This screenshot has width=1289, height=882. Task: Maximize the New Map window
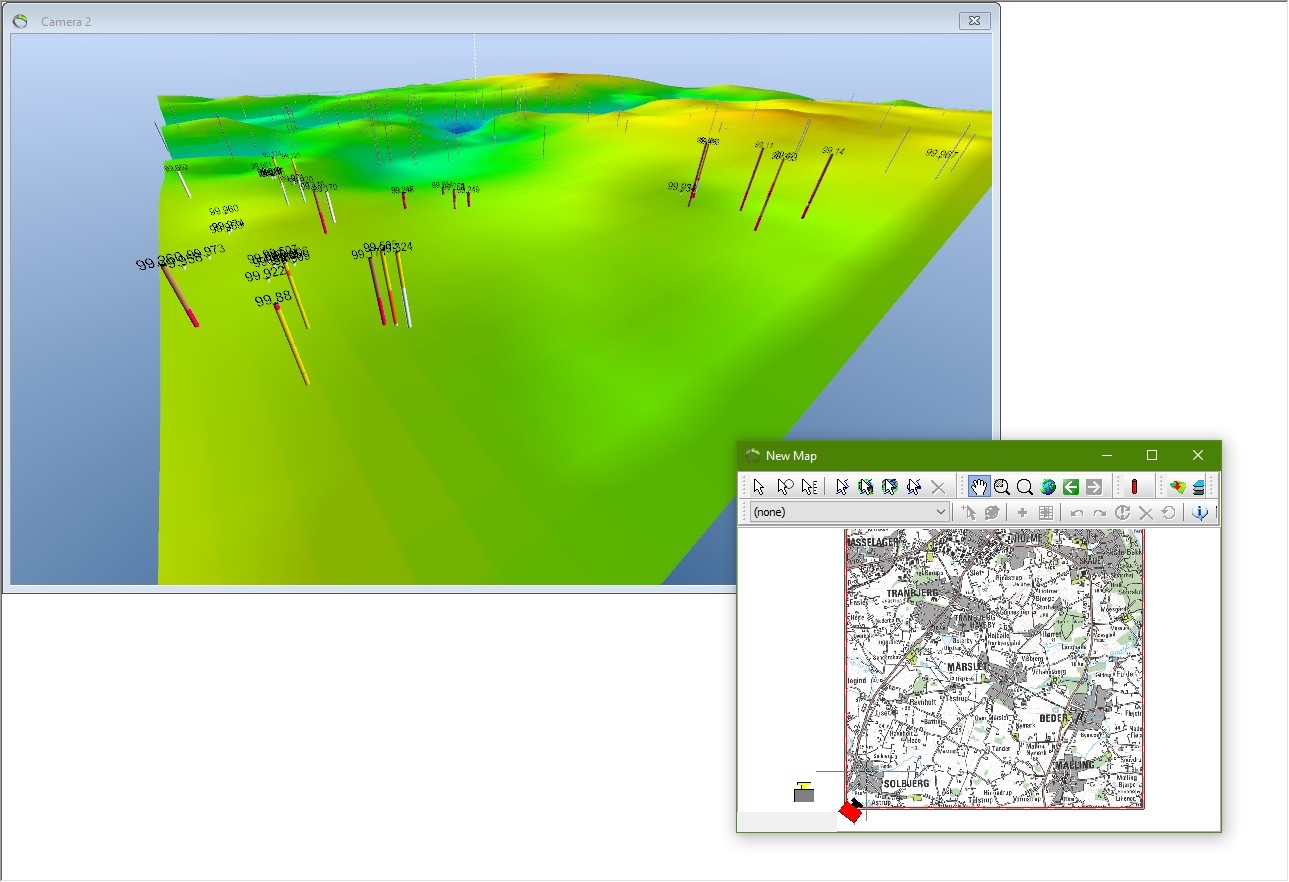[1152, 455]
